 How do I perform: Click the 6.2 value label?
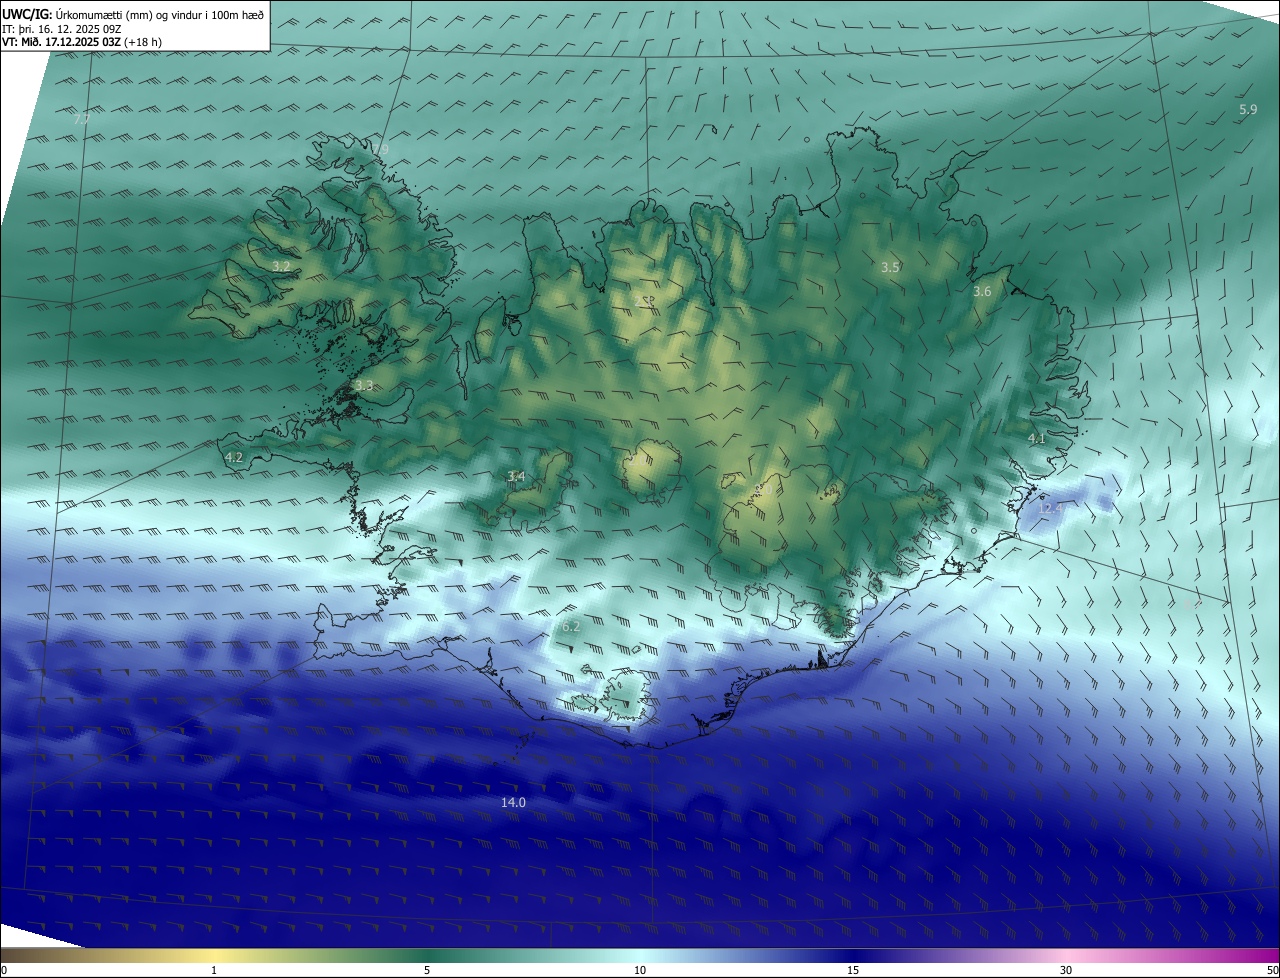click(x=571, y=626)
